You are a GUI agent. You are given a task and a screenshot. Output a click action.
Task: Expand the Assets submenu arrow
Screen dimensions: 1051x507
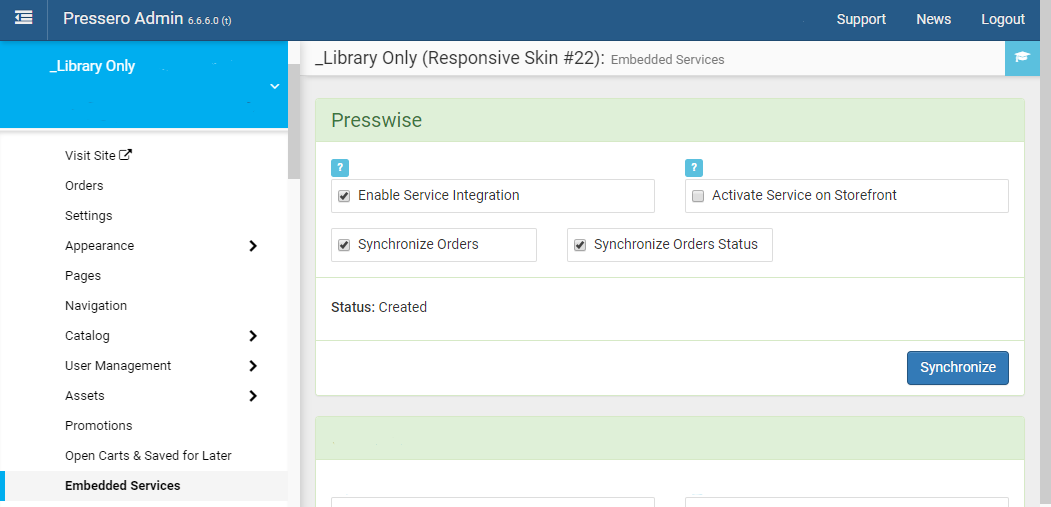(253, 396)
